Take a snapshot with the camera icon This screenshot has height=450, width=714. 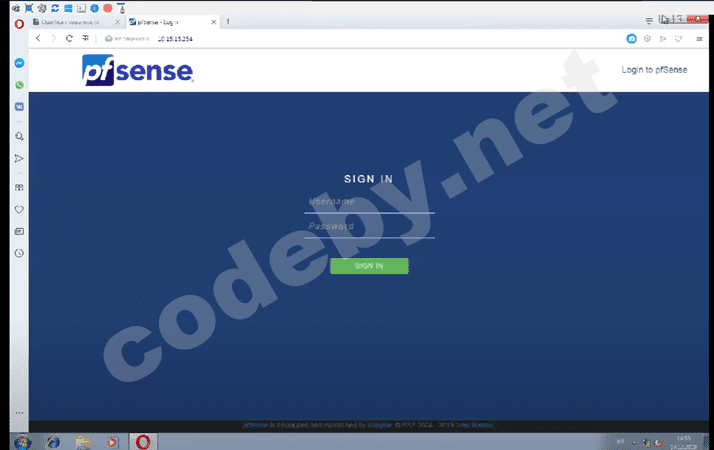point(632,39)
